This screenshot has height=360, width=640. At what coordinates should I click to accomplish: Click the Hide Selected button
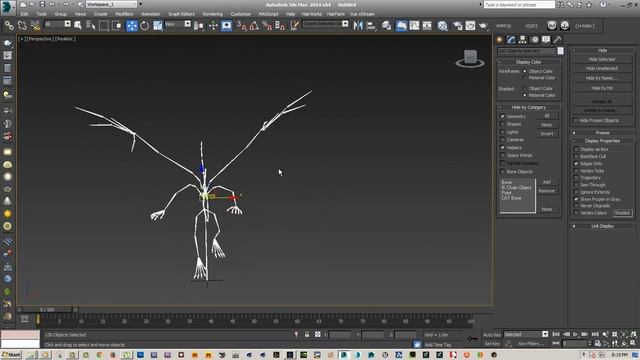pyautogui.click(x=602, y=60)
